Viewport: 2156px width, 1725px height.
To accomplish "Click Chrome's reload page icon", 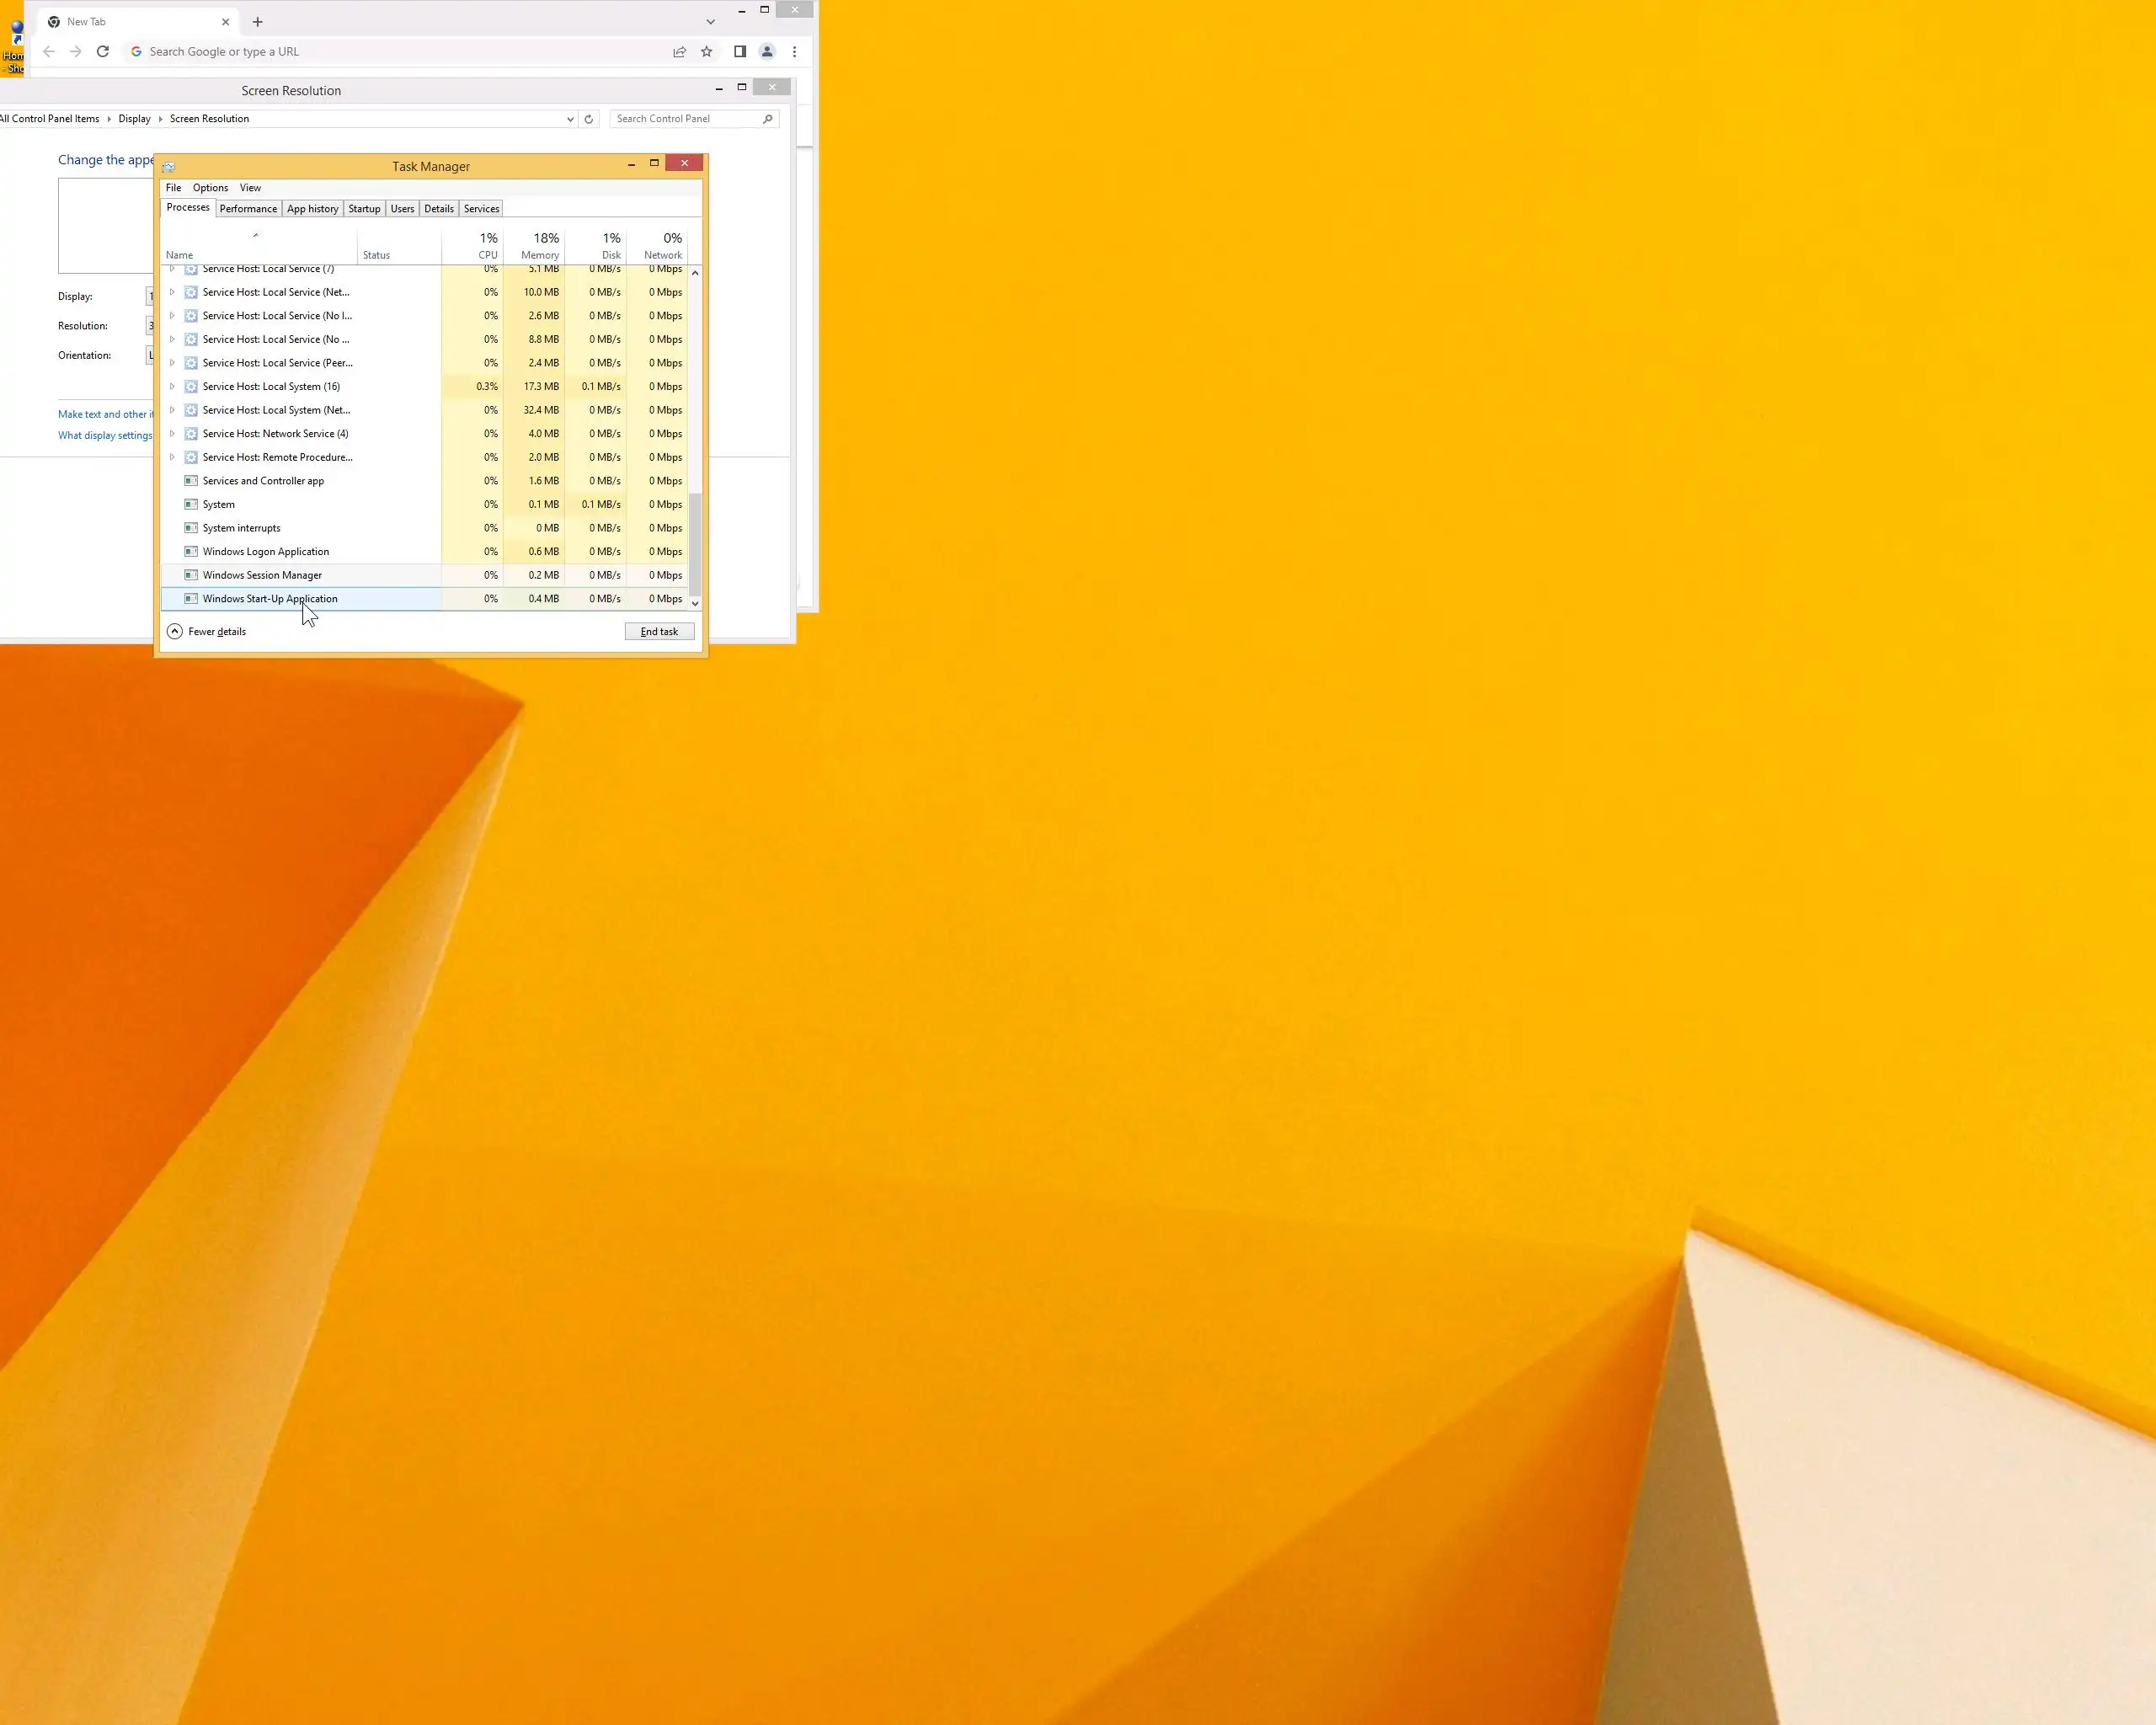I will coord(102,52).
